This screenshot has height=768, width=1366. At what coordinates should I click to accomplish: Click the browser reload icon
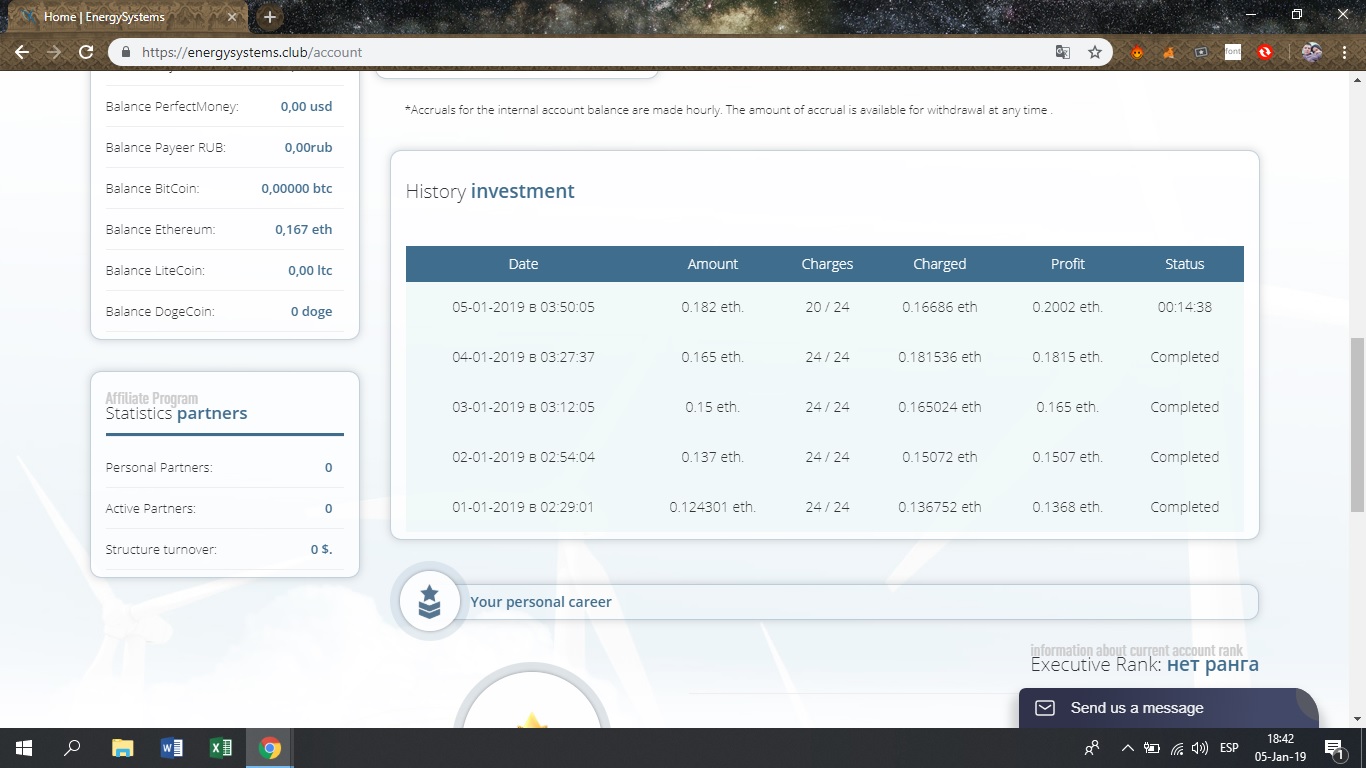(86, 52)
